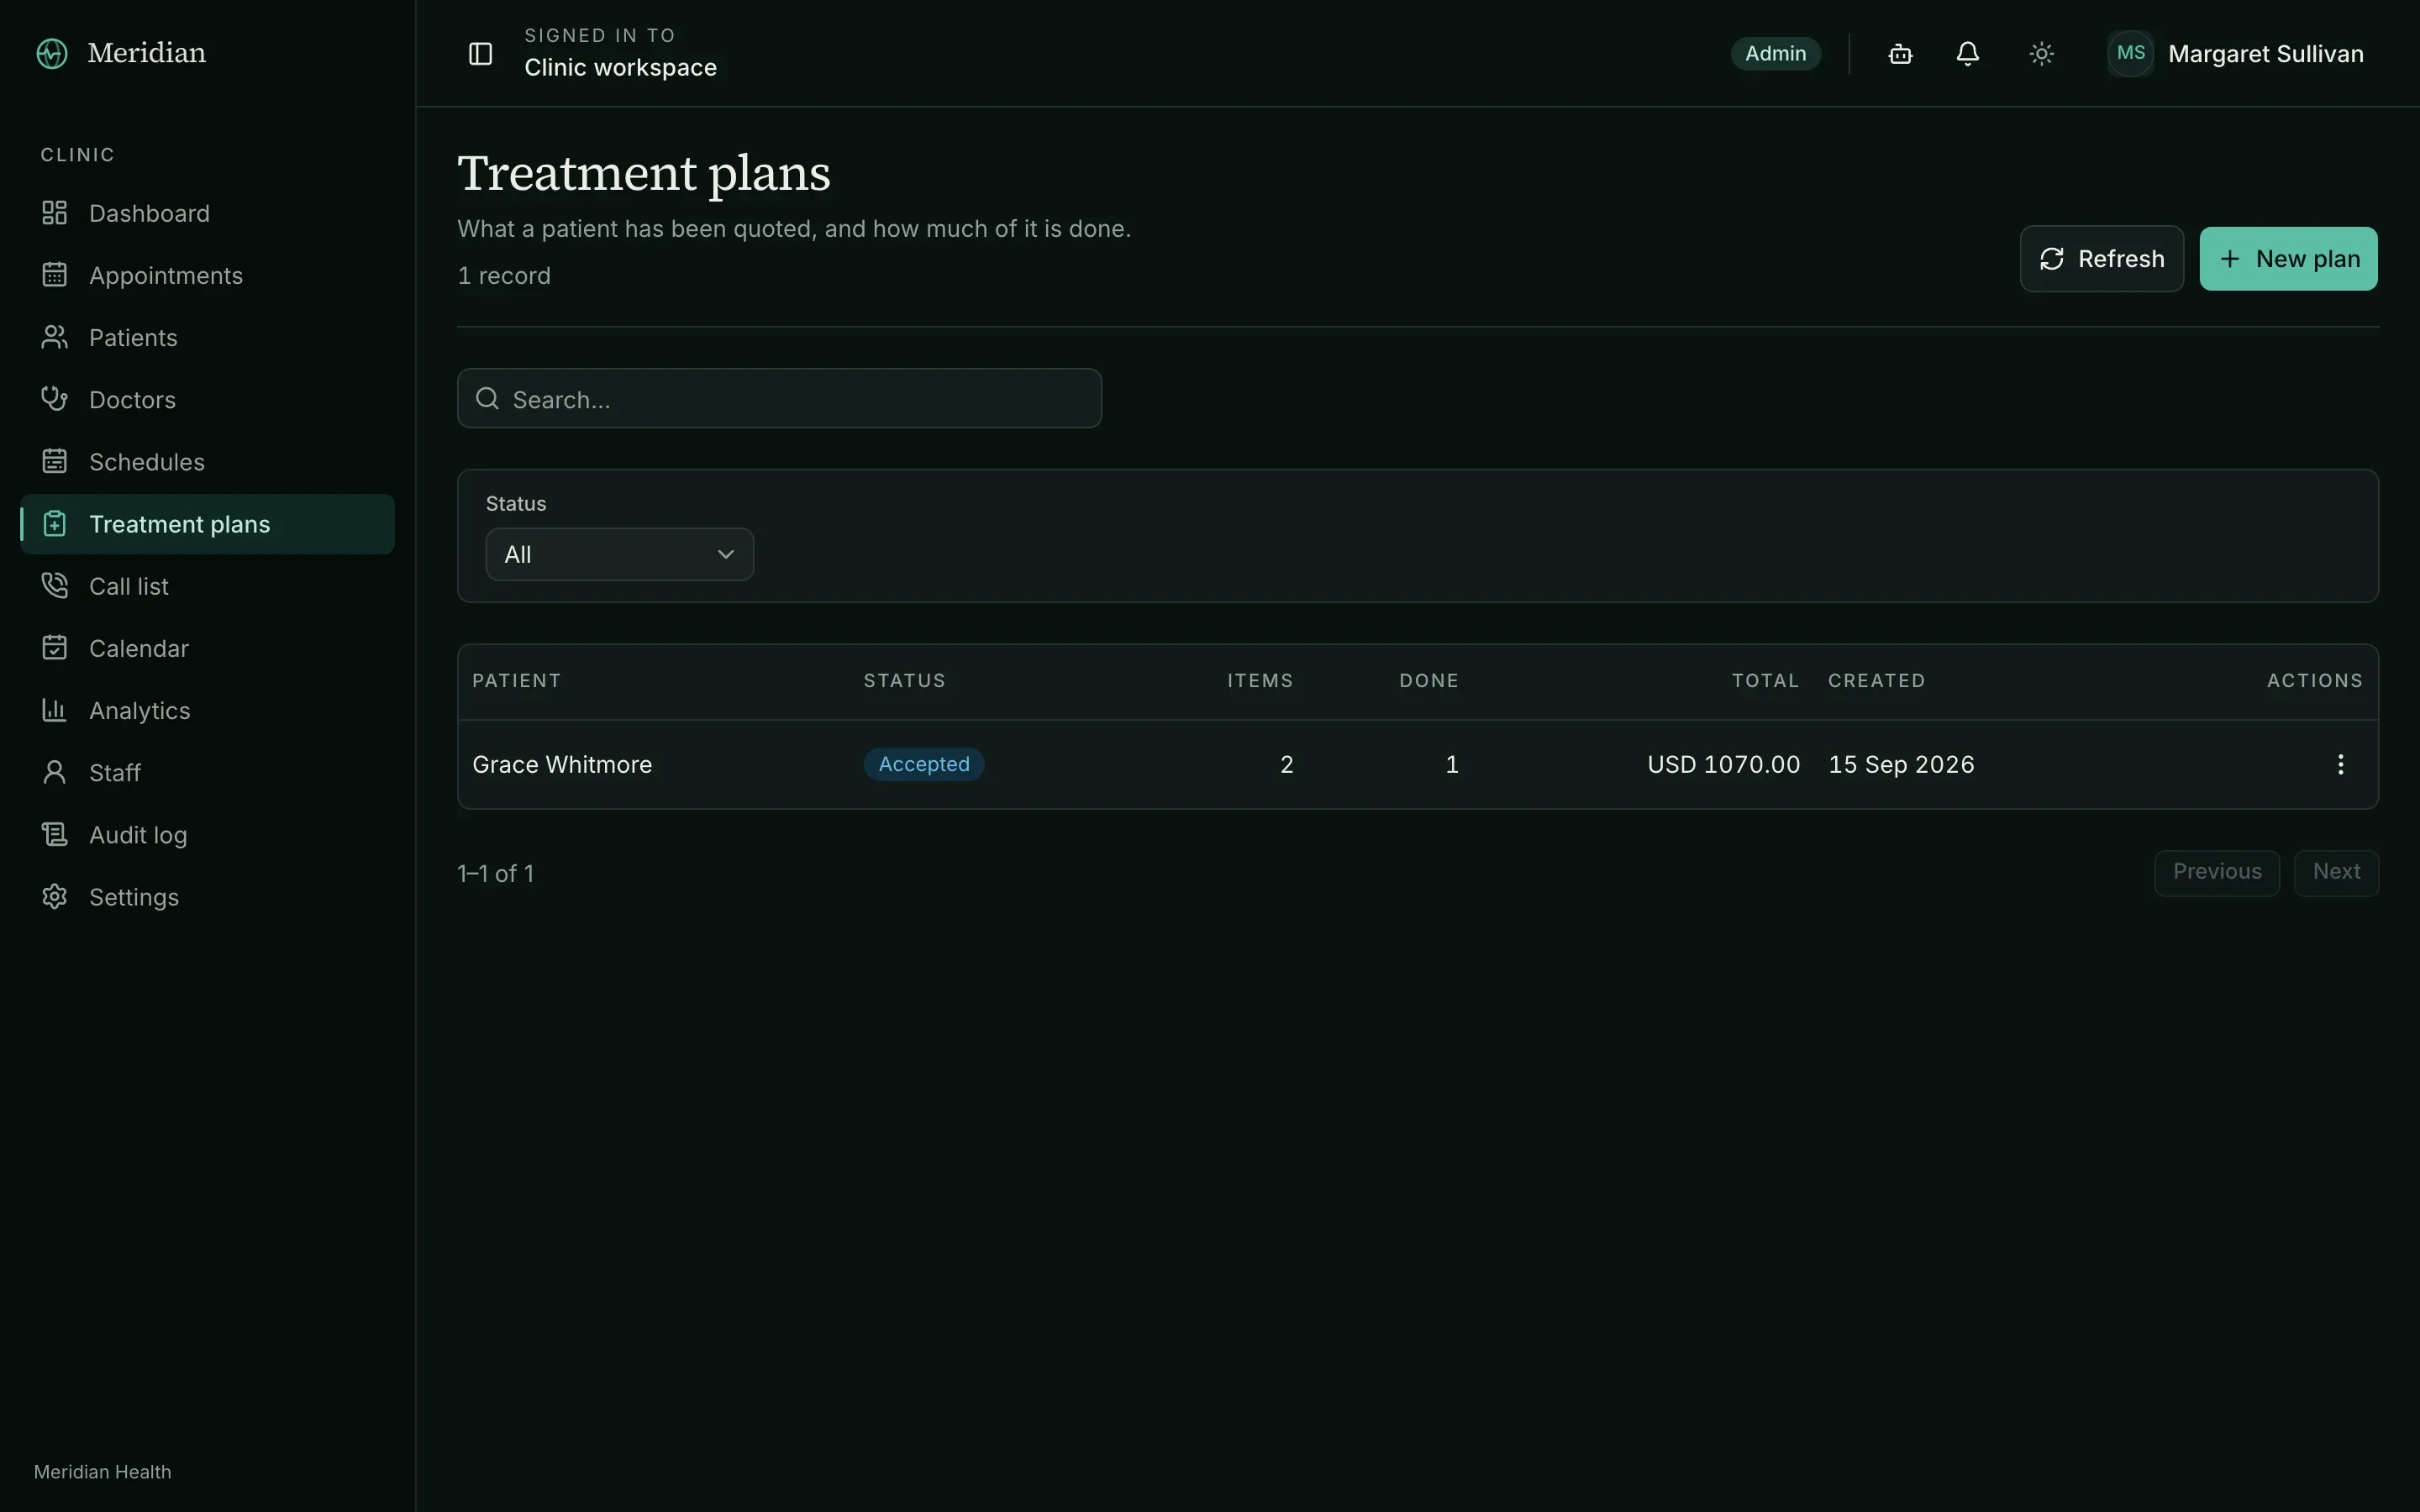Click the CREATED column header
This screenshot has width=2420, height=1512.
1876,681
